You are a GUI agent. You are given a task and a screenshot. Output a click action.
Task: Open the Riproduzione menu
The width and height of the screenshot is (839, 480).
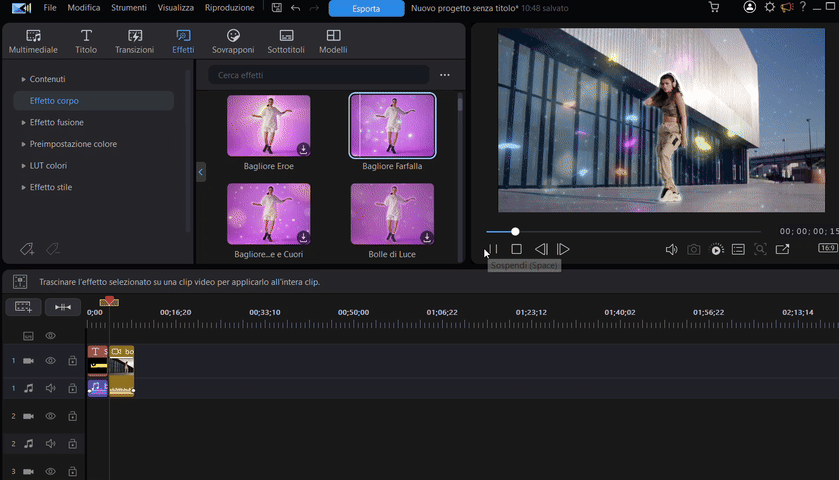click(230, 8)
